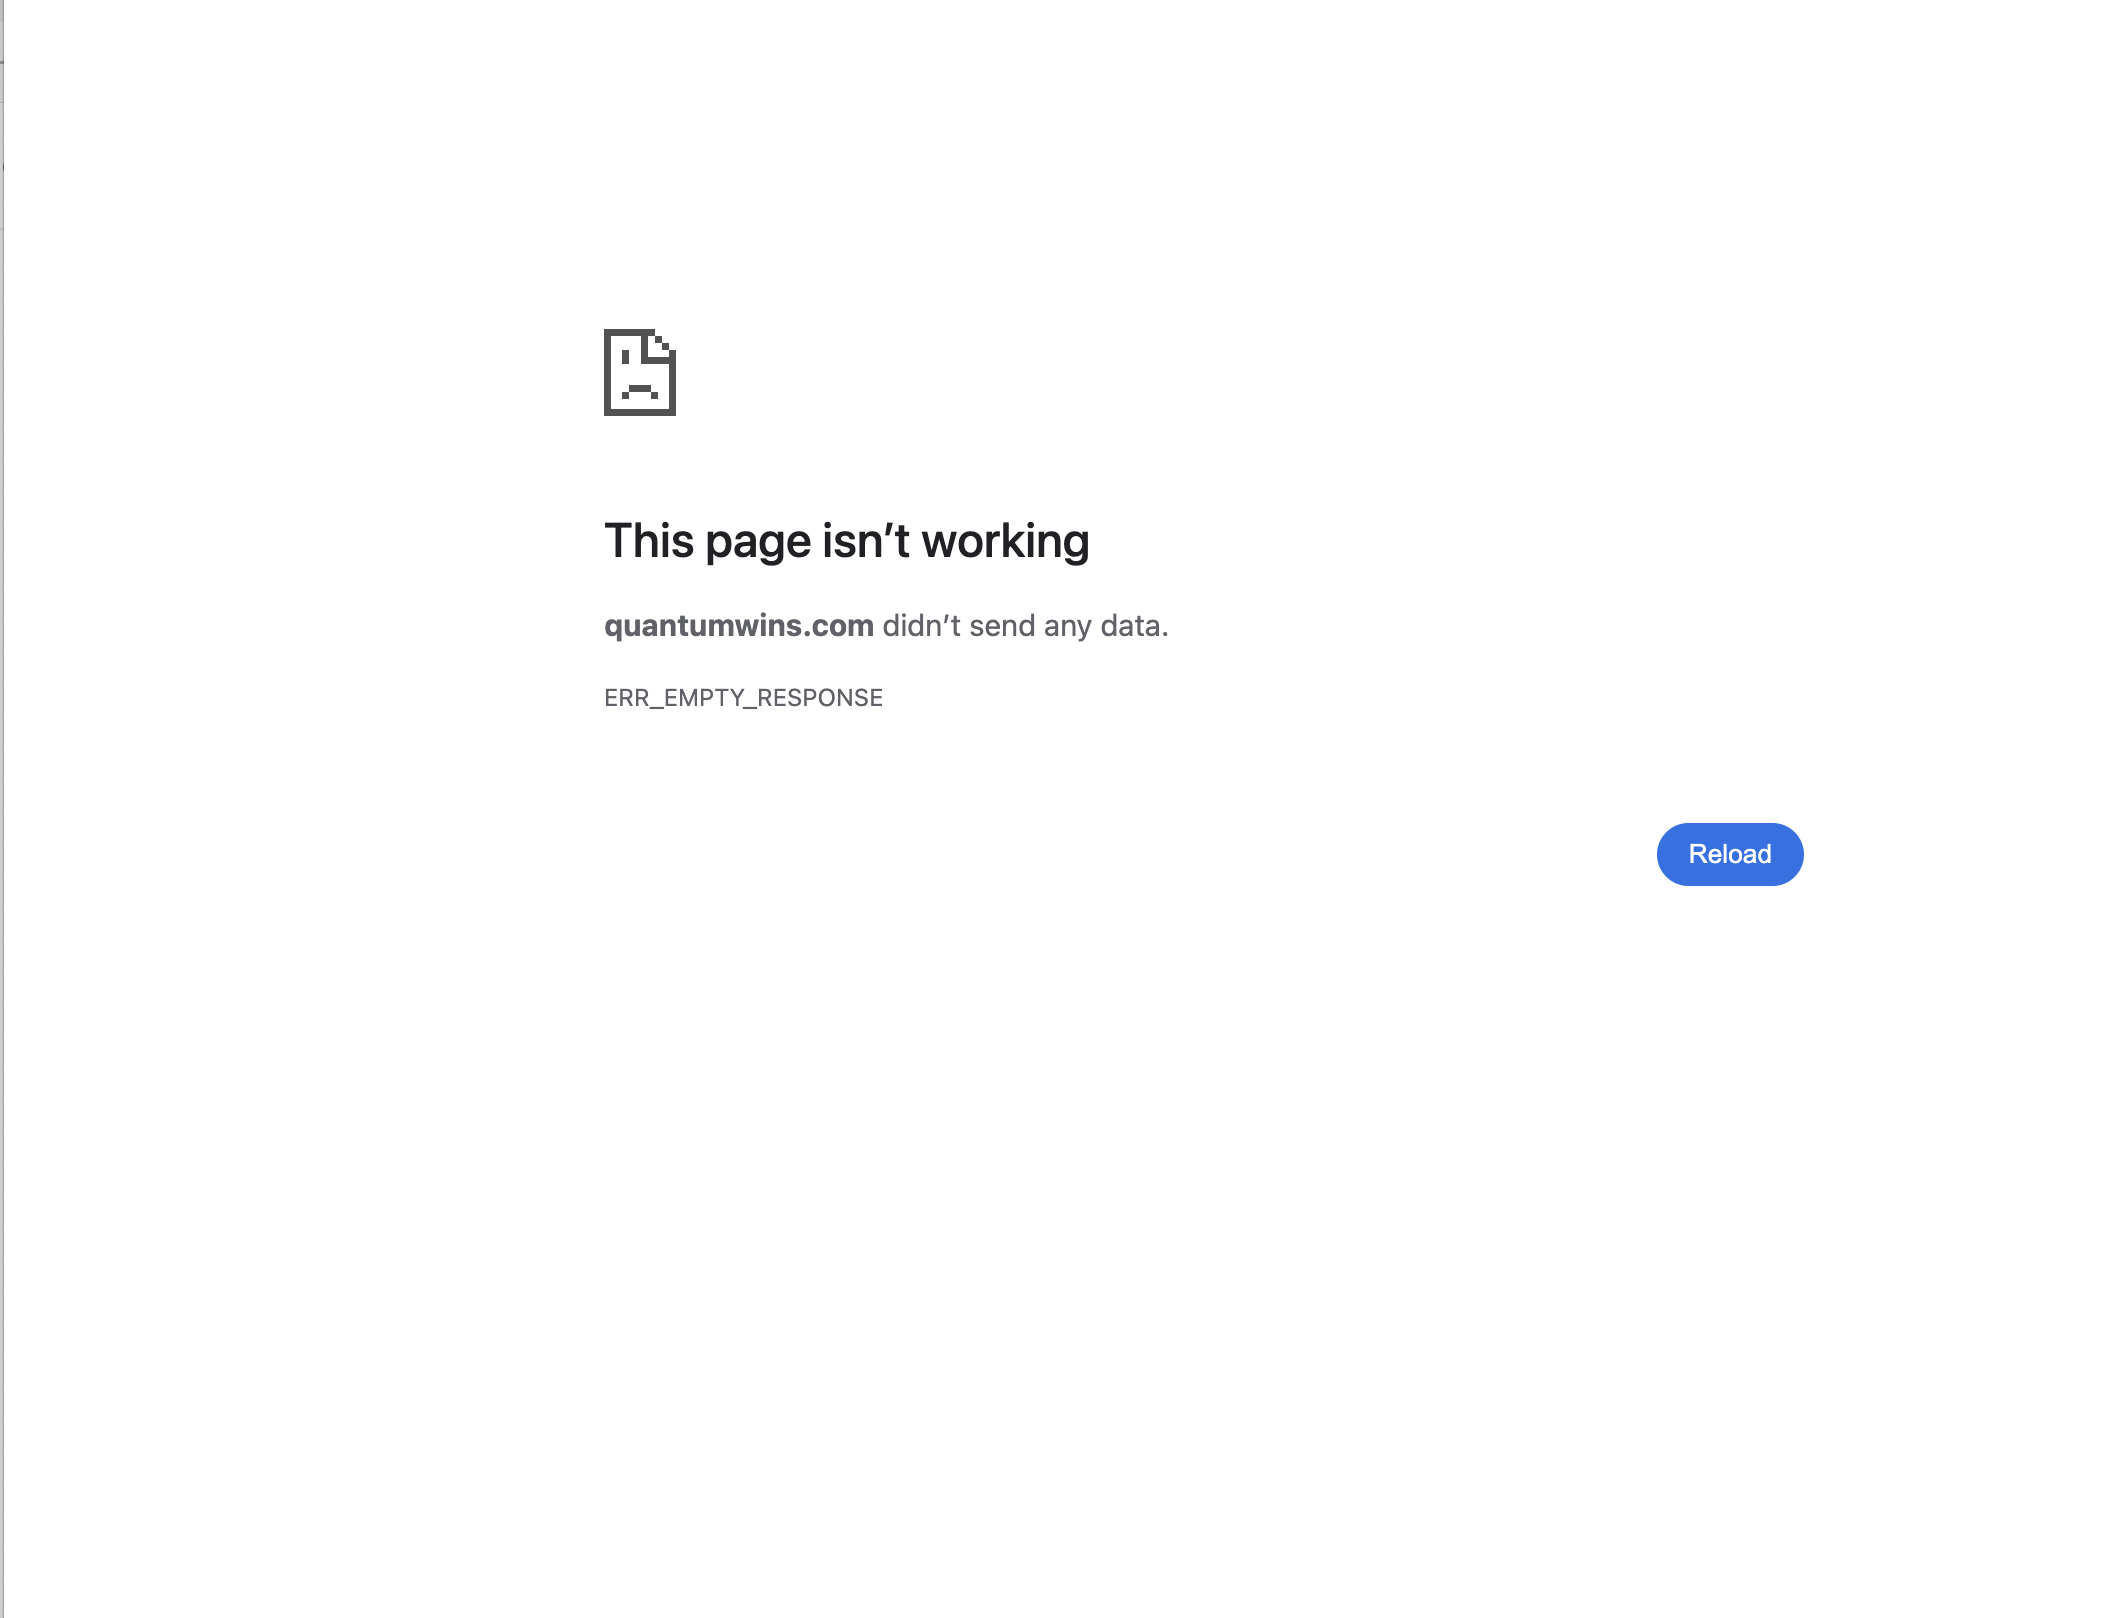Screen dimensions: 2126x1618
Task: Click 'RESPONSE' in the error code line
Action: click(820, 698)
